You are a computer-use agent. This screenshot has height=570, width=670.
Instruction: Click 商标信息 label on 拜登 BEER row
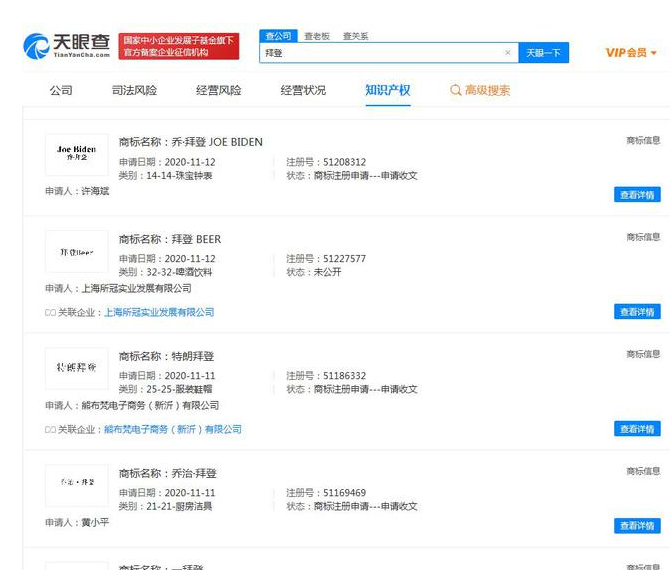point(643,237)
